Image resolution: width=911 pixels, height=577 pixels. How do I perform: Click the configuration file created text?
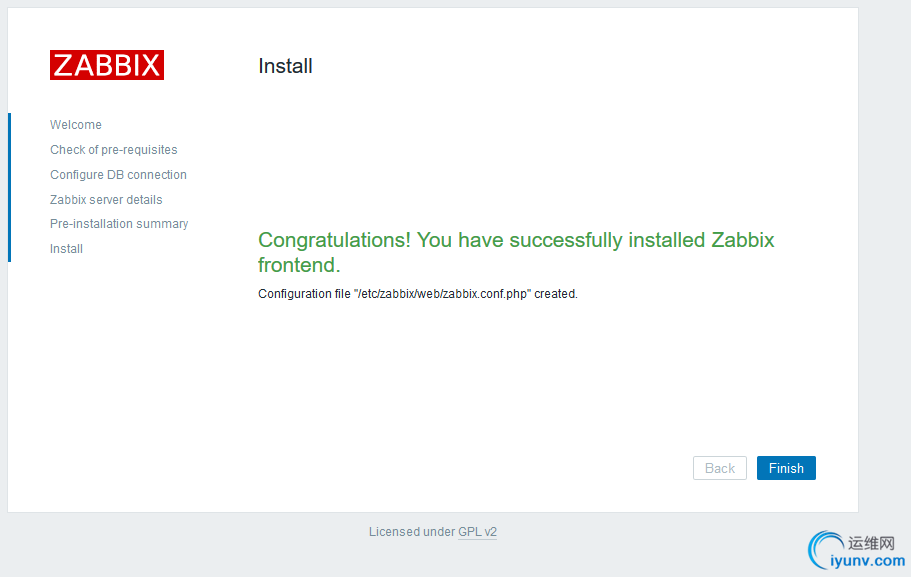(x=418, y=294)
